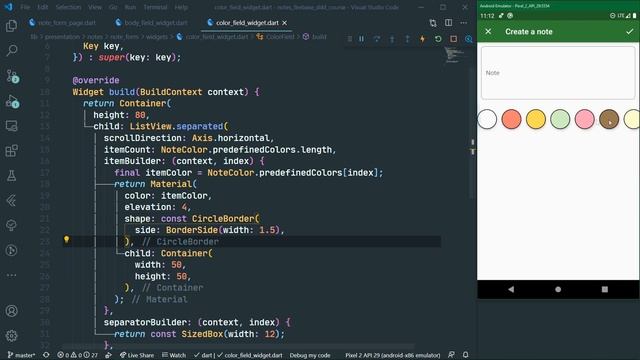Open the File menu
This screenshot has width=640, height=360.
tap(25, 7)
